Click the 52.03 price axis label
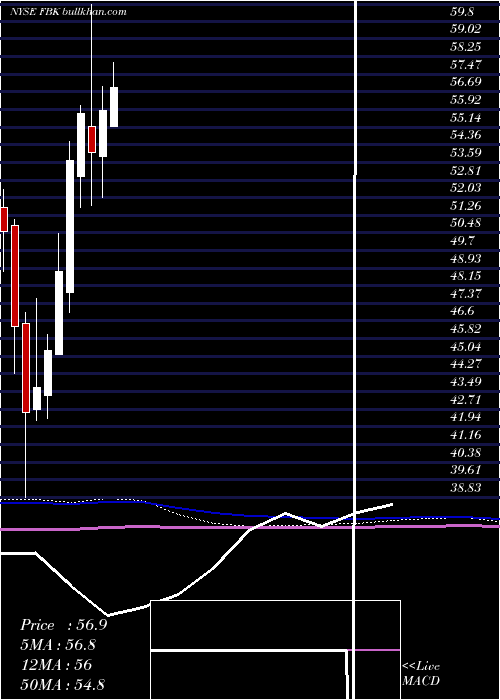The height and width of the screenshot is (700, 500). [465, 188]
